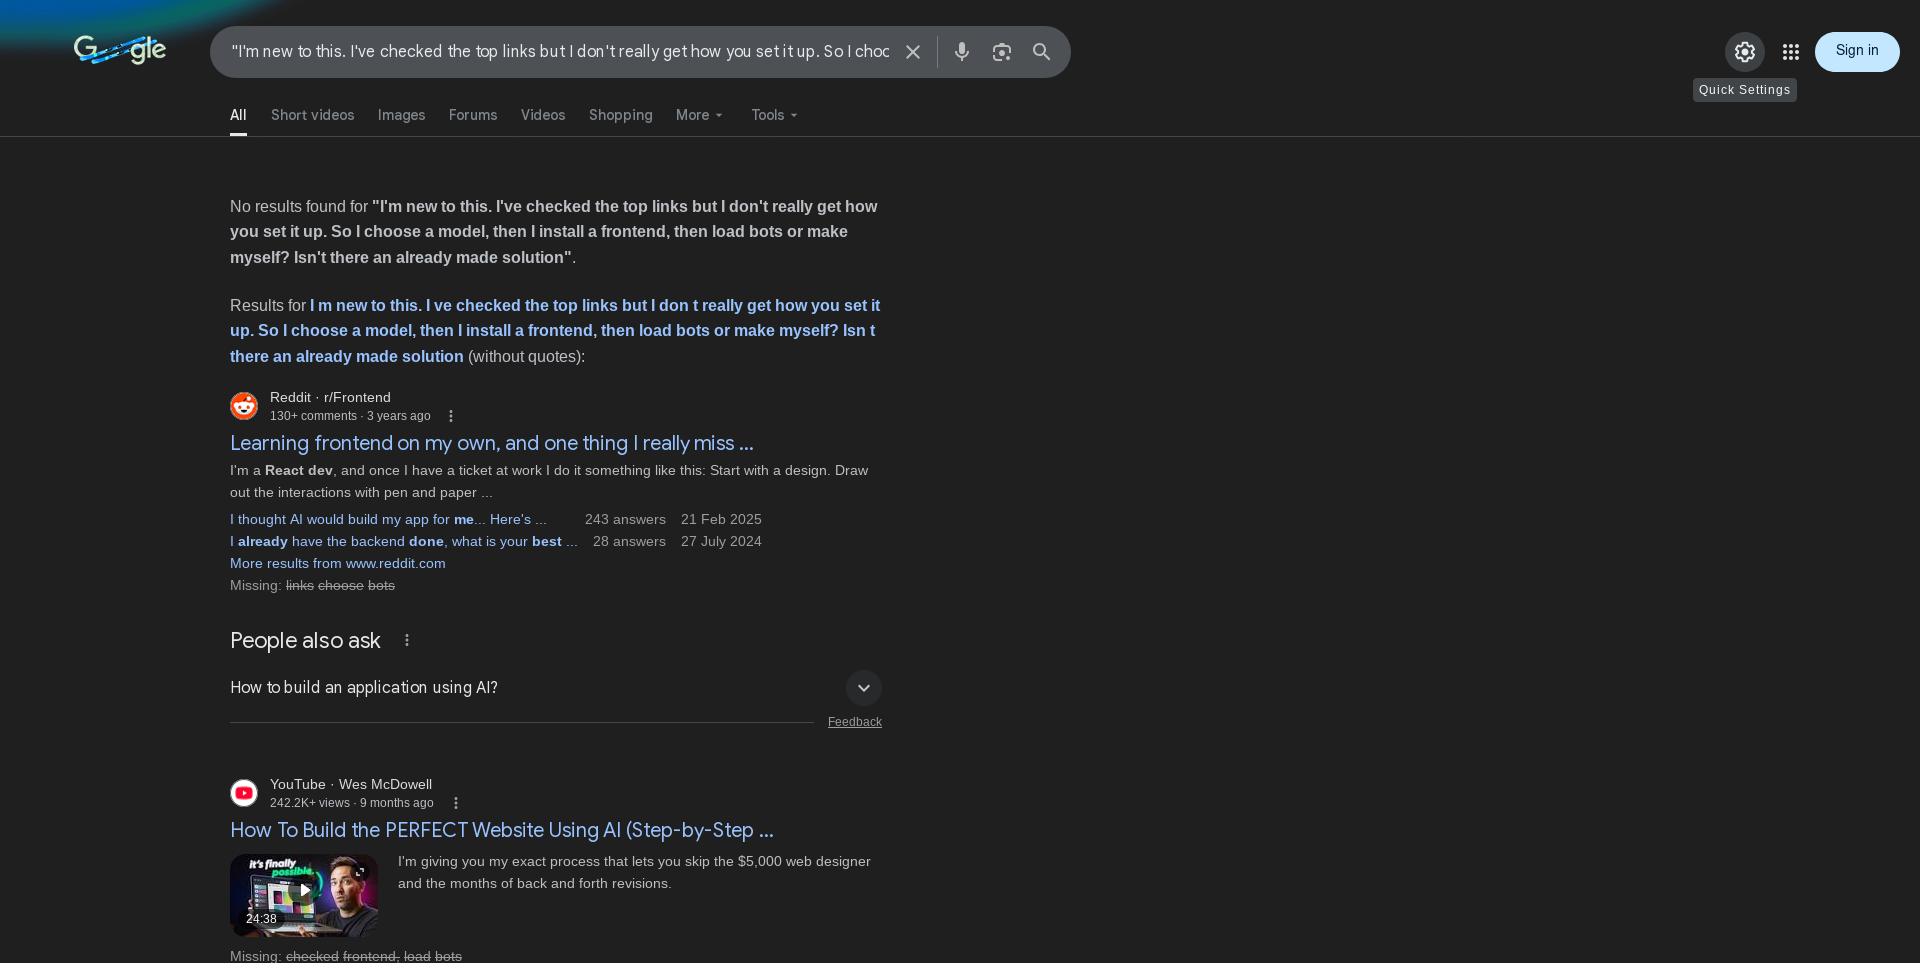Image resolution: width=1920 pixels, height=963 pixels.
Task: Open more options for the YouTube result
Action: (456, 803)
